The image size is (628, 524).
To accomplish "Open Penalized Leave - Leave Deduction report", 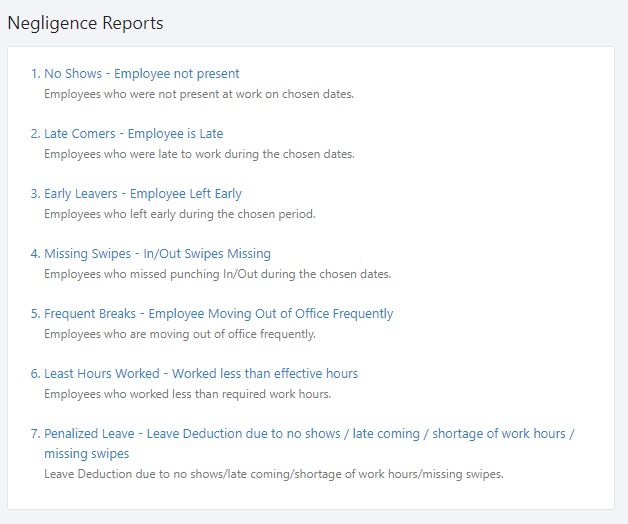I will pyautogui.click(x=303, y=443).
